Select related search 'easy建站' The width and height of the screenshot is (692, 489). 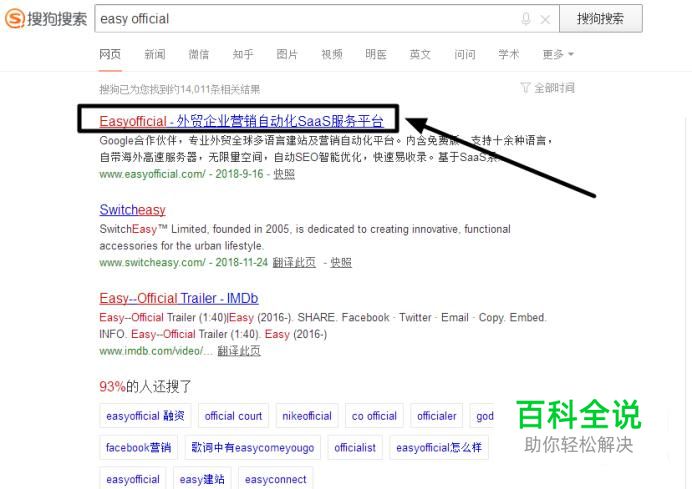click(x=202, y=479)
